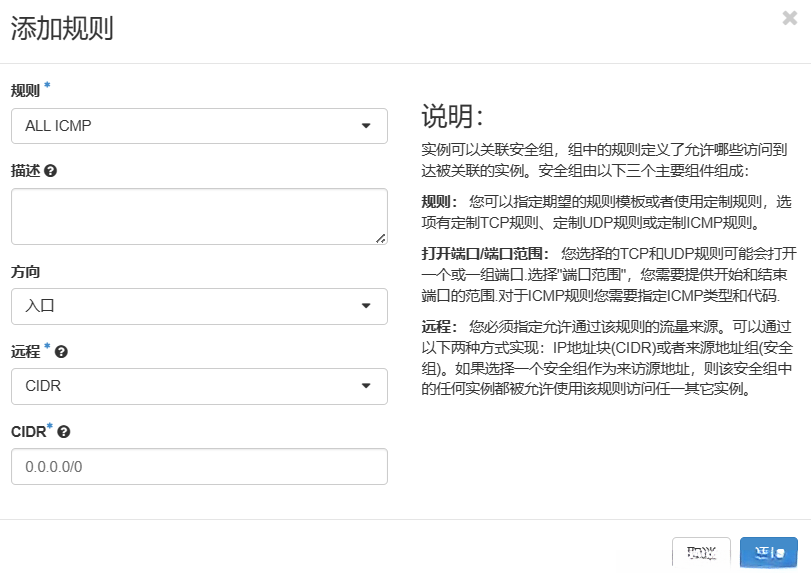
Task: Click the help icon next to CIDR label
Action: tap(64, 432)
